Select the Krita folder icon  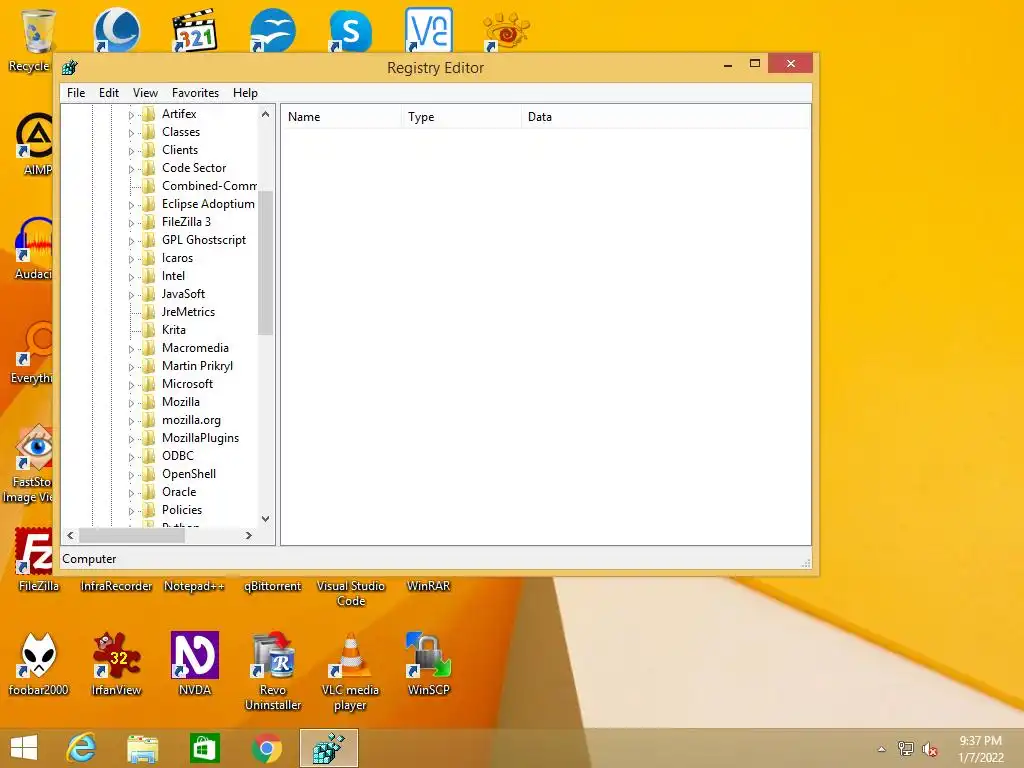coord(149,330)
